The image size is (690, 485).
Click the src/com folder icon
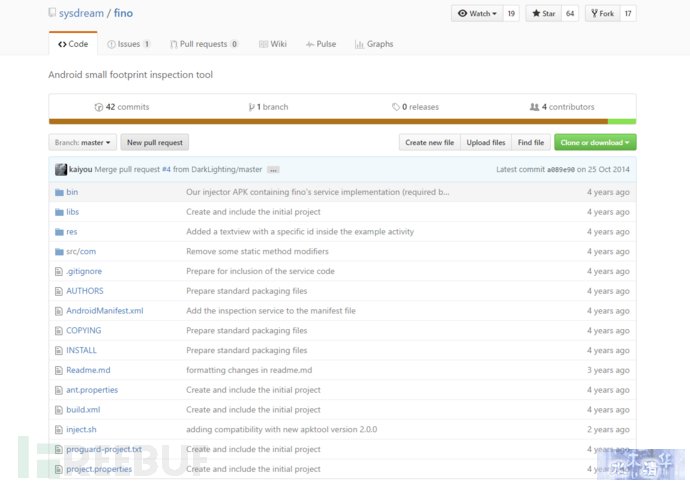point(59,252)
